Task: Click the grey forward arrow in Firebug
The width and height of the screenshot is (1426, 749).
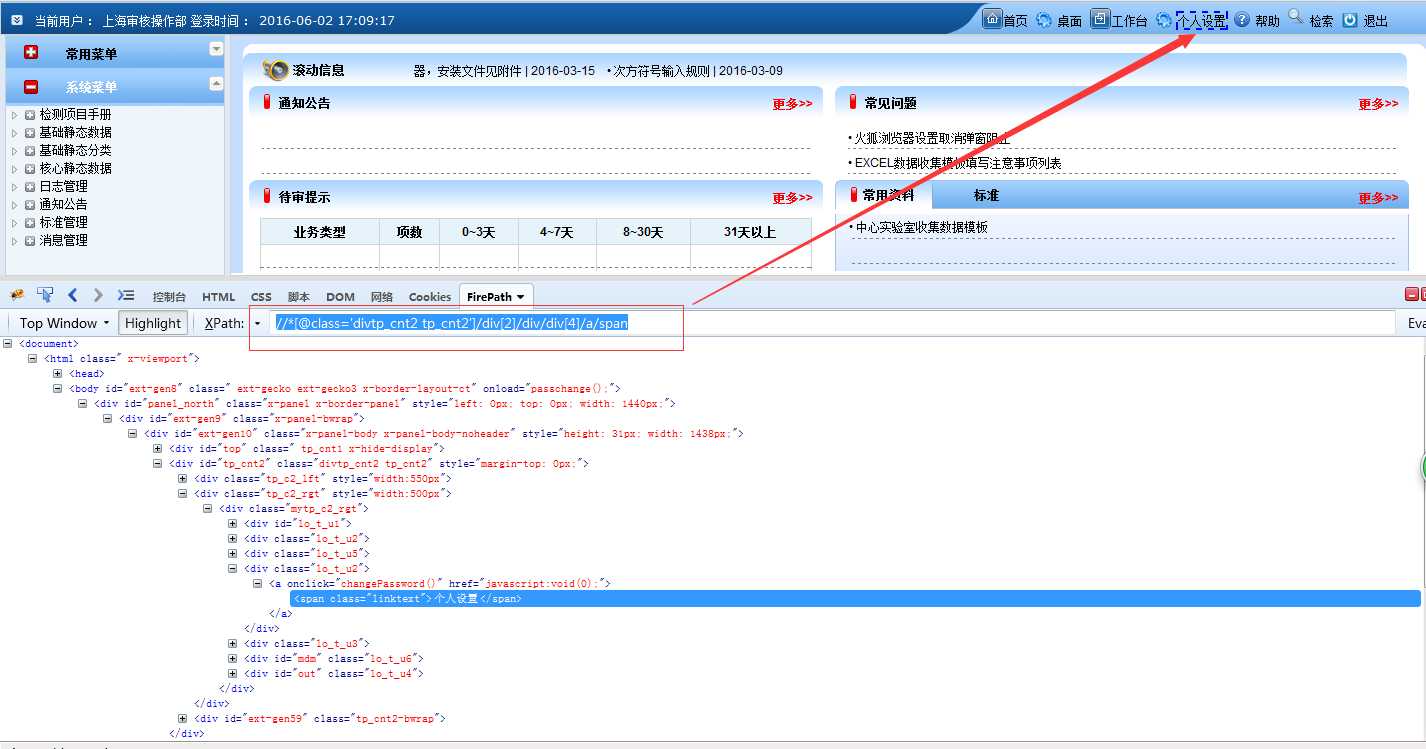Action: (98, 295)
